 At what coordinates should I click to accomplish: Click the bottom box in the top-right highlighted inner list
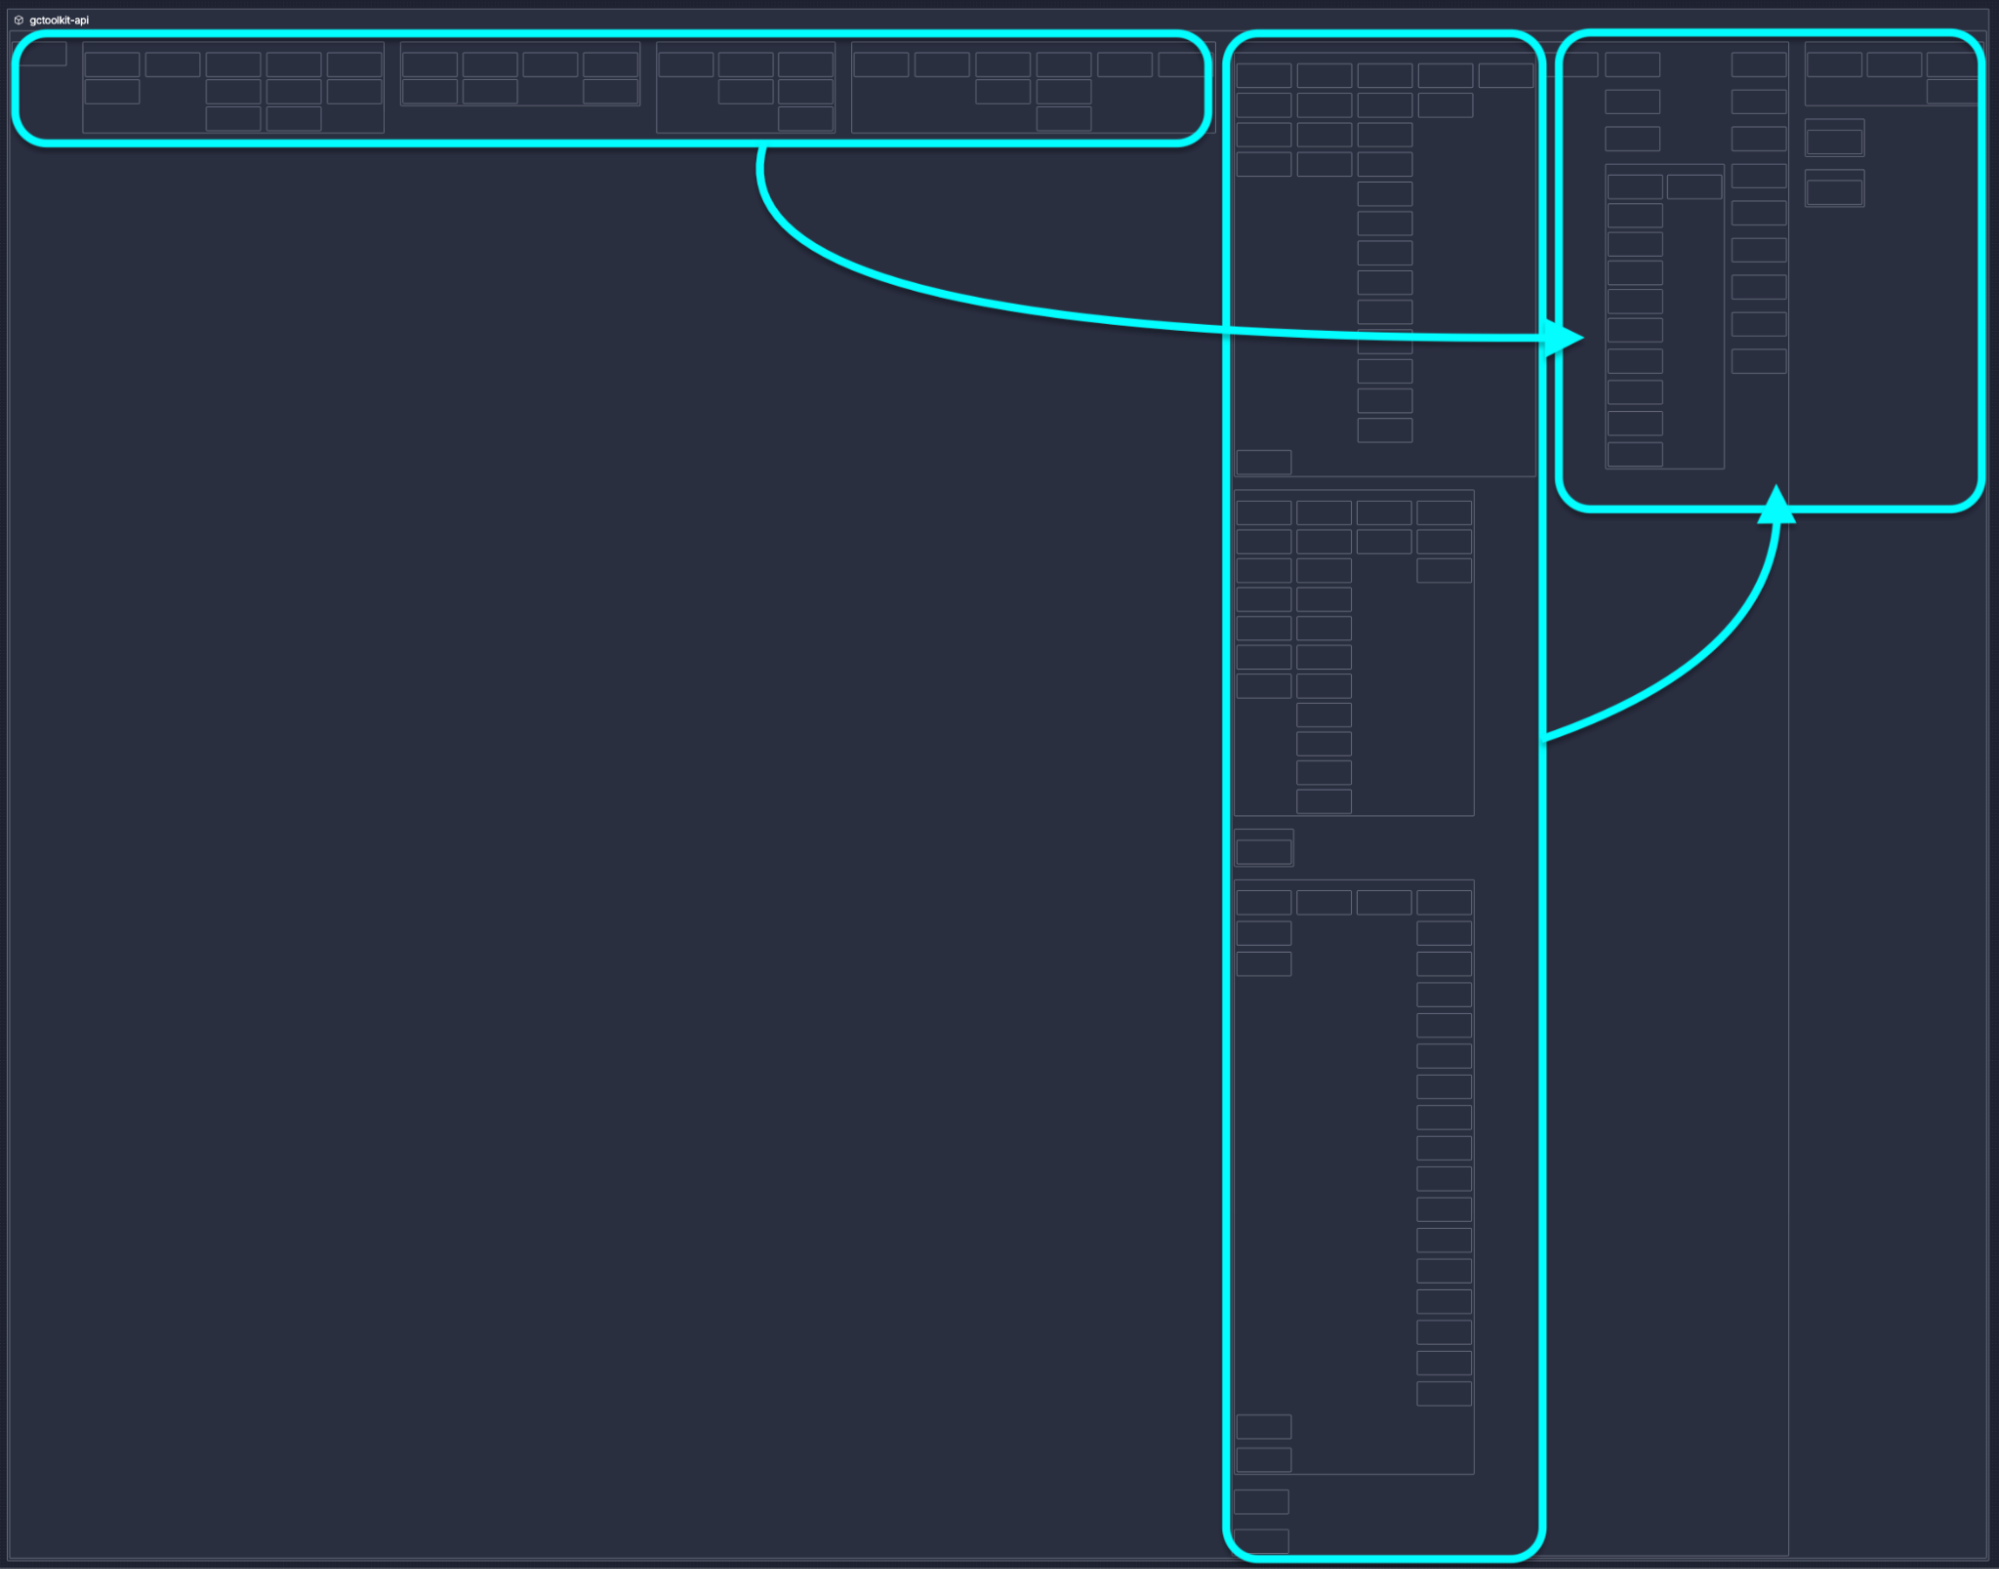pyautogui.click(x=1635, y=454)
